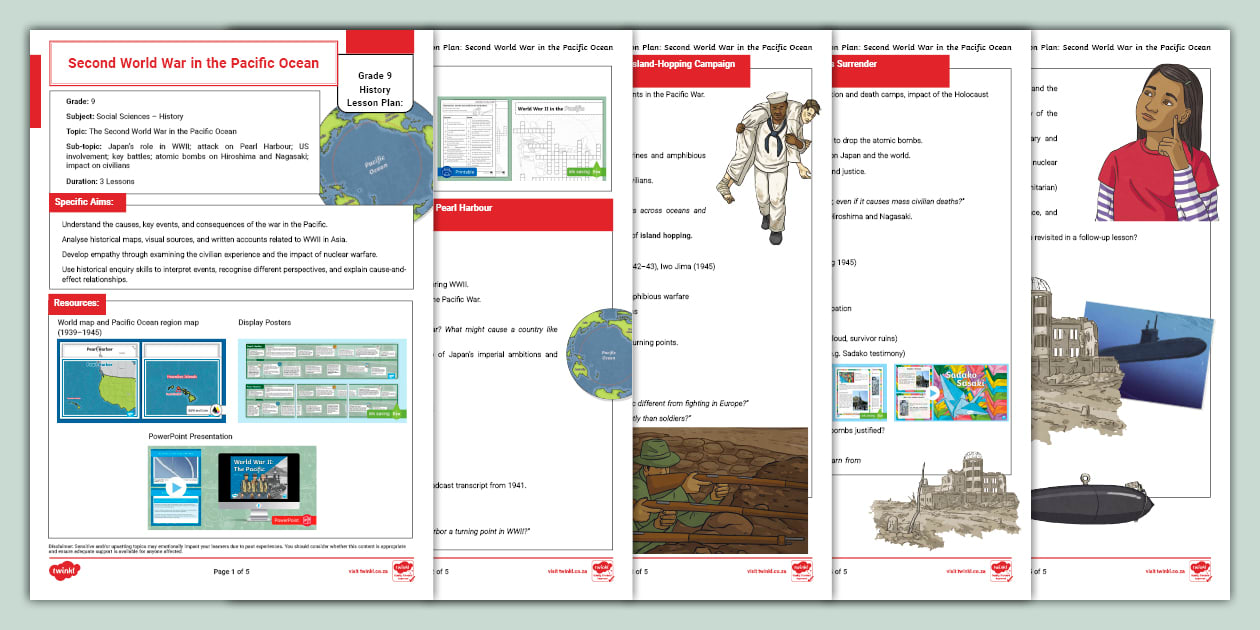Click the printer icon on the Printable badge

click(446, 171)
